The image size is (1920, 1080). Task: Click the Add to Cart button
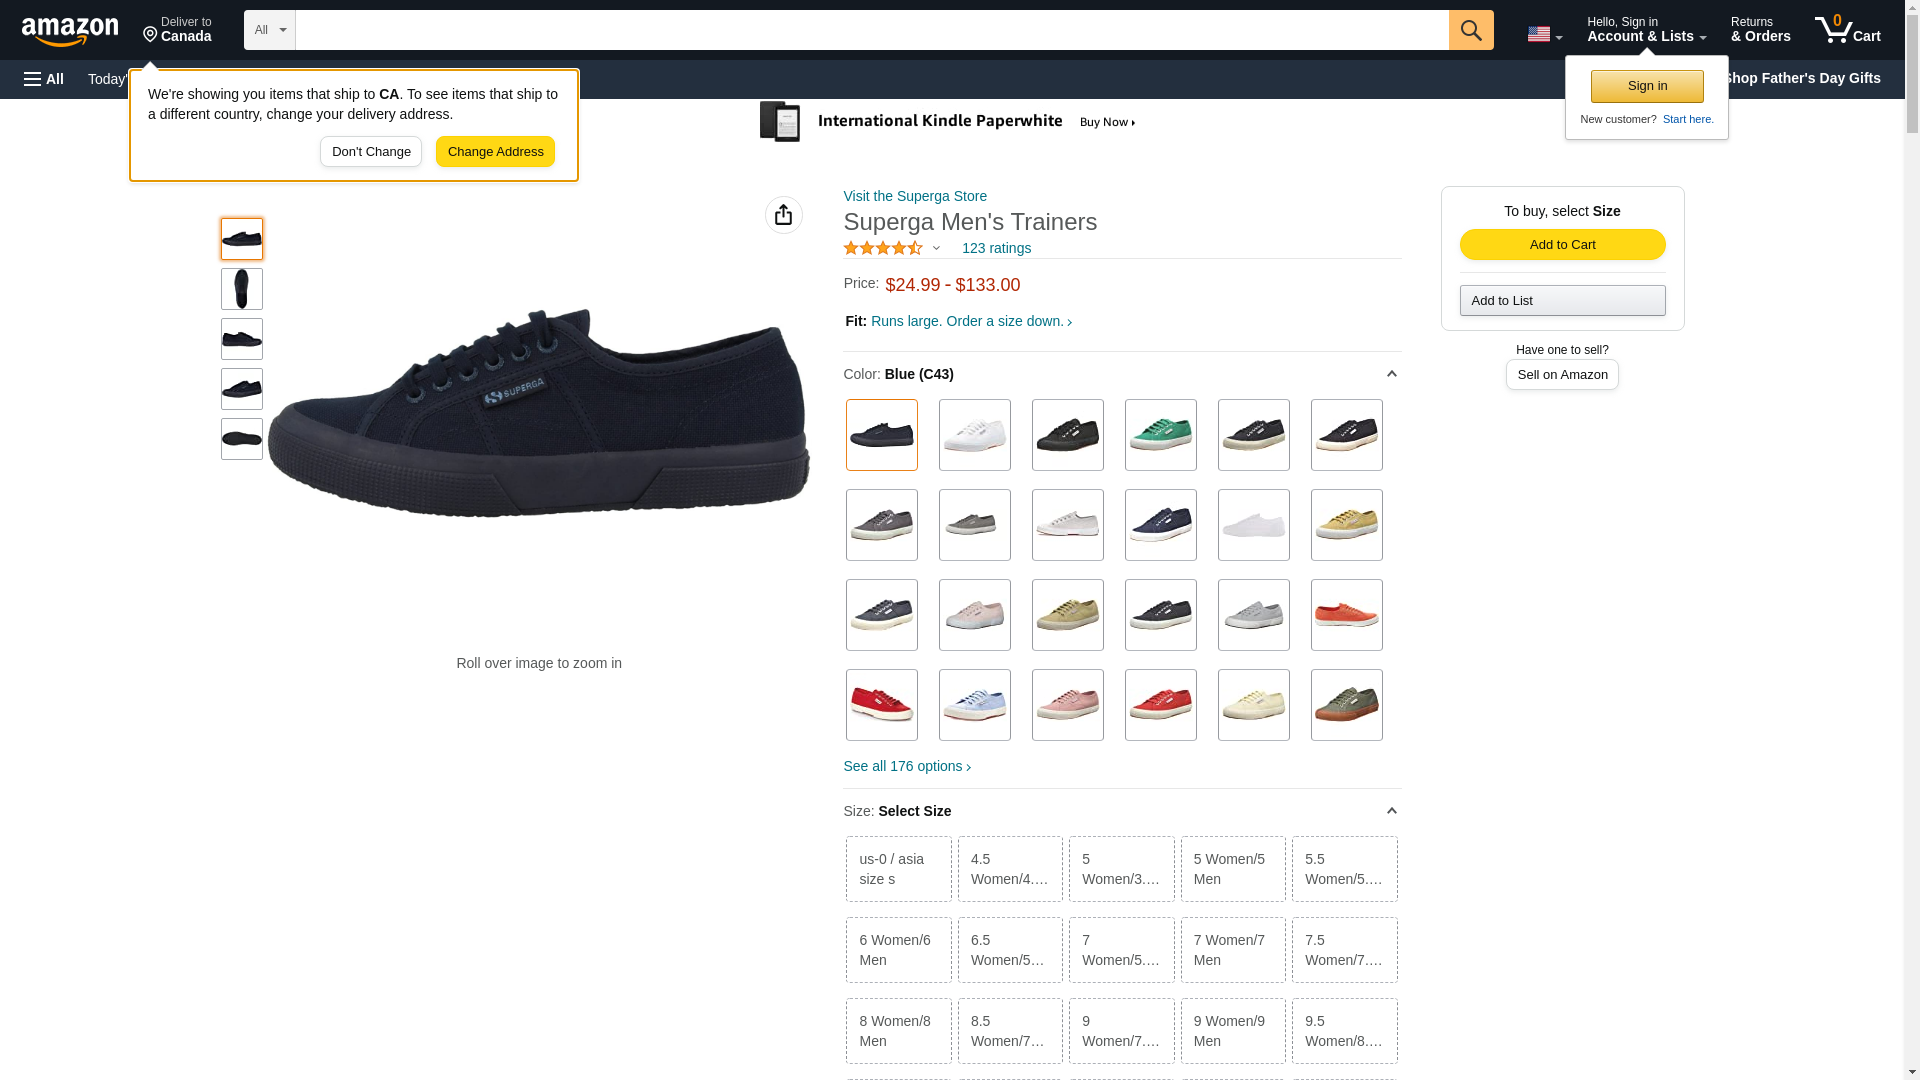click(x=1562, y=245)
